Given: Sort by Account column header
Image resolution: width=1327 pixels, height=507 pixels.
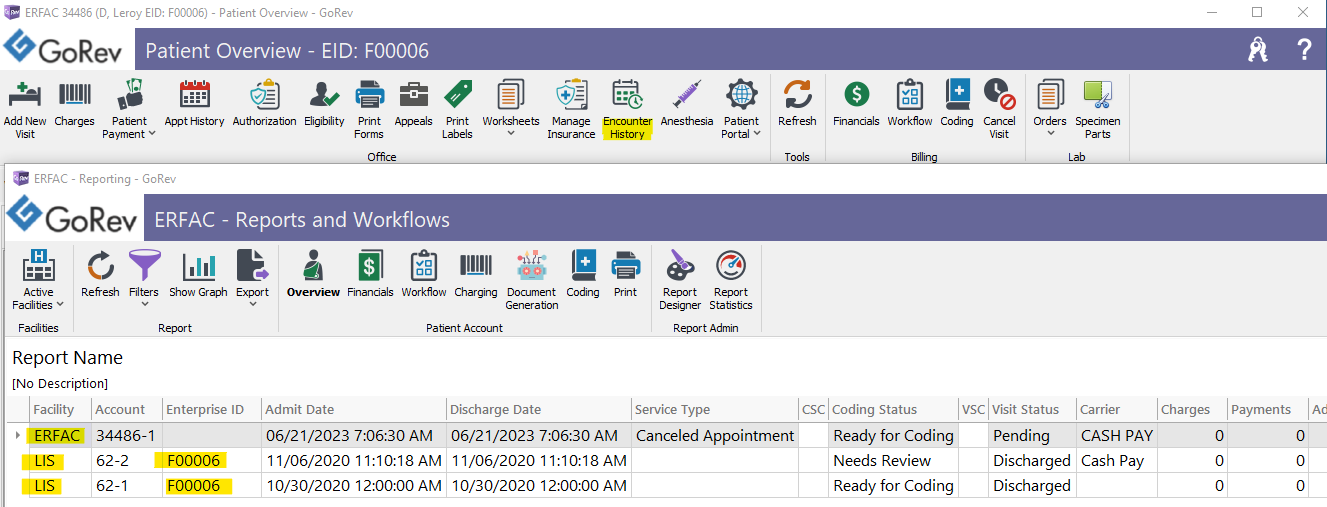Looking at the screenshot, I should click(x=127, y=409).
